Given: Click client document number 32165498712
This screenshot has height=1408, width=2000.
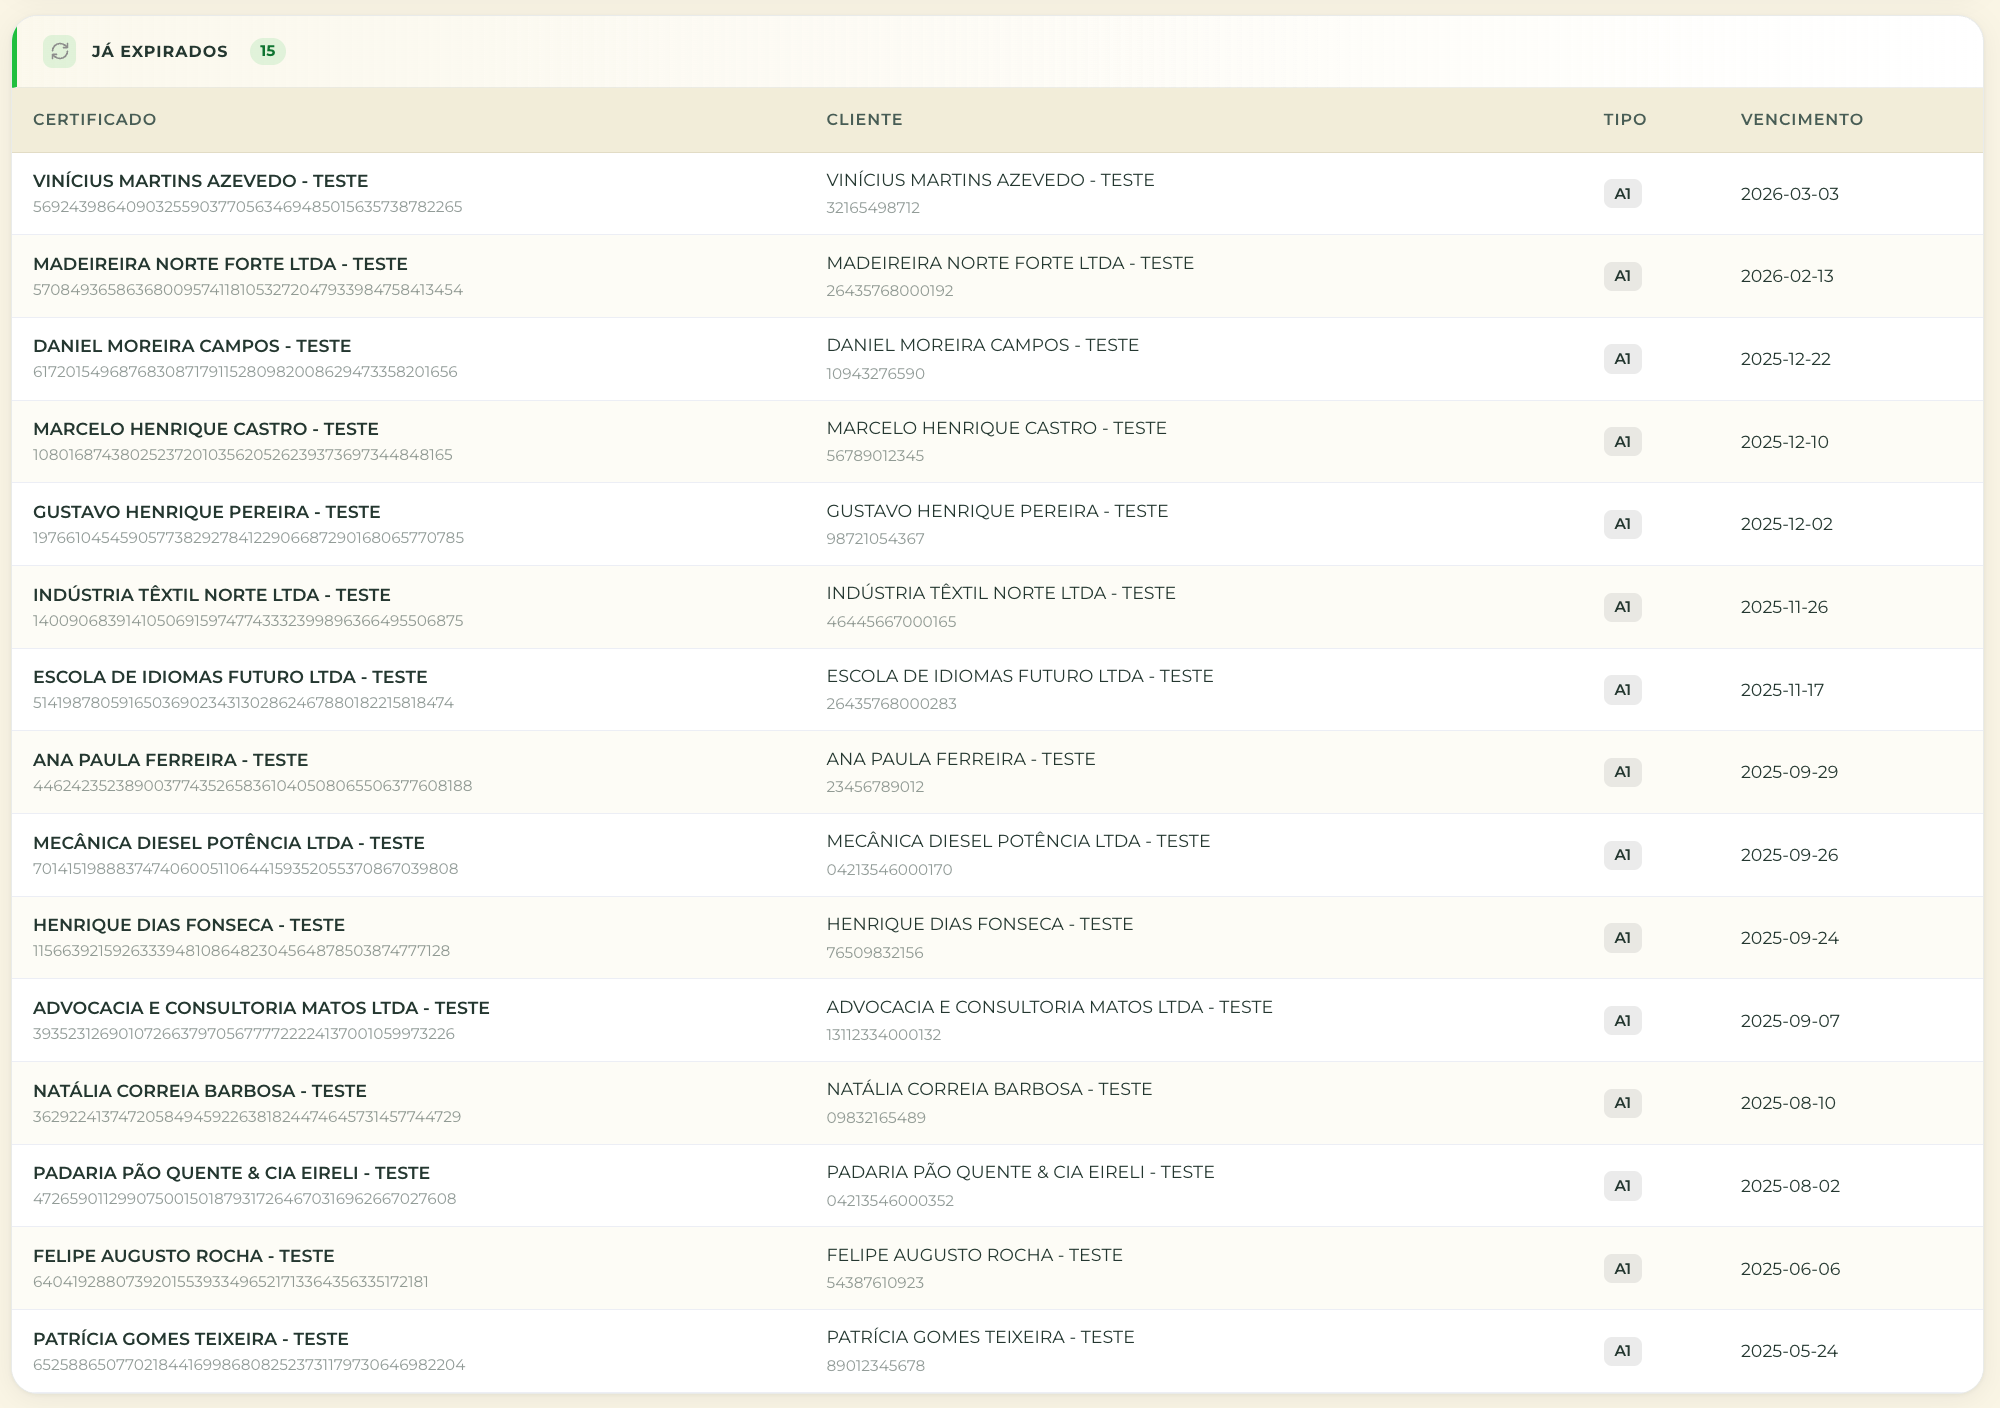Looking at the screenshot, I should (x=873, y=208).
